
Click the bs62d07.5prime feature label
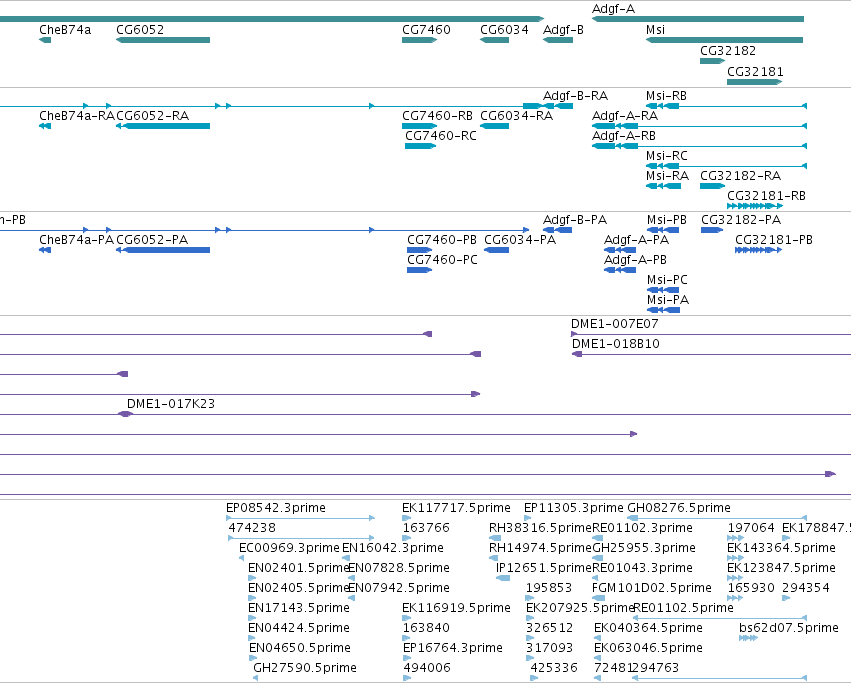pyautogui.click(x=789, y=628)
